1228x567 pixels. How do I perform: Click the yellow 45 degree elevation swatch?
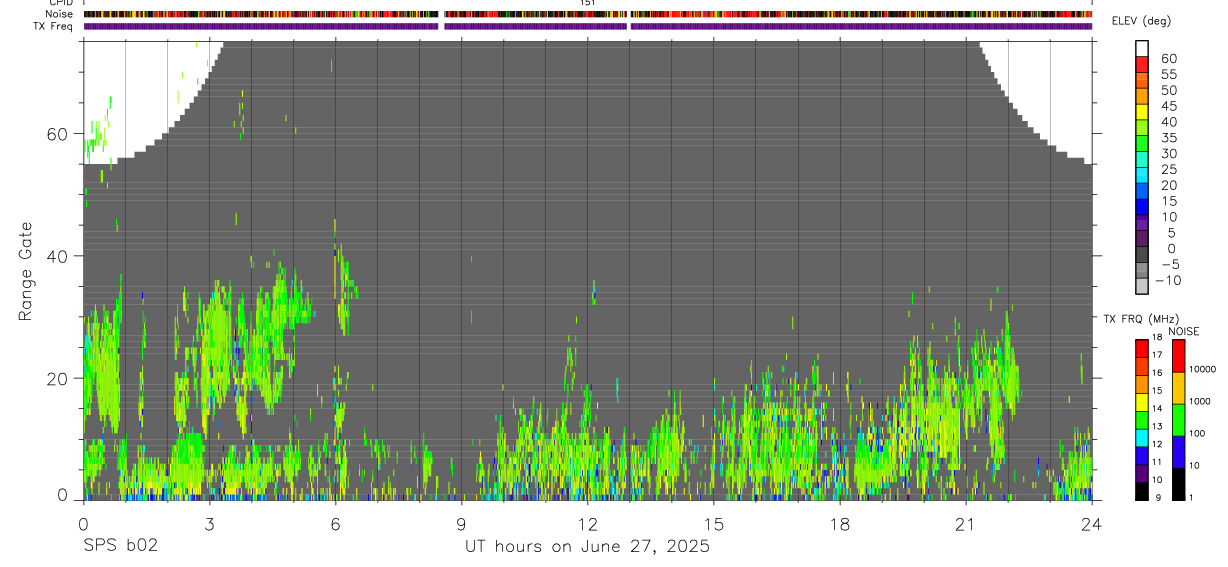[1142, 112]
